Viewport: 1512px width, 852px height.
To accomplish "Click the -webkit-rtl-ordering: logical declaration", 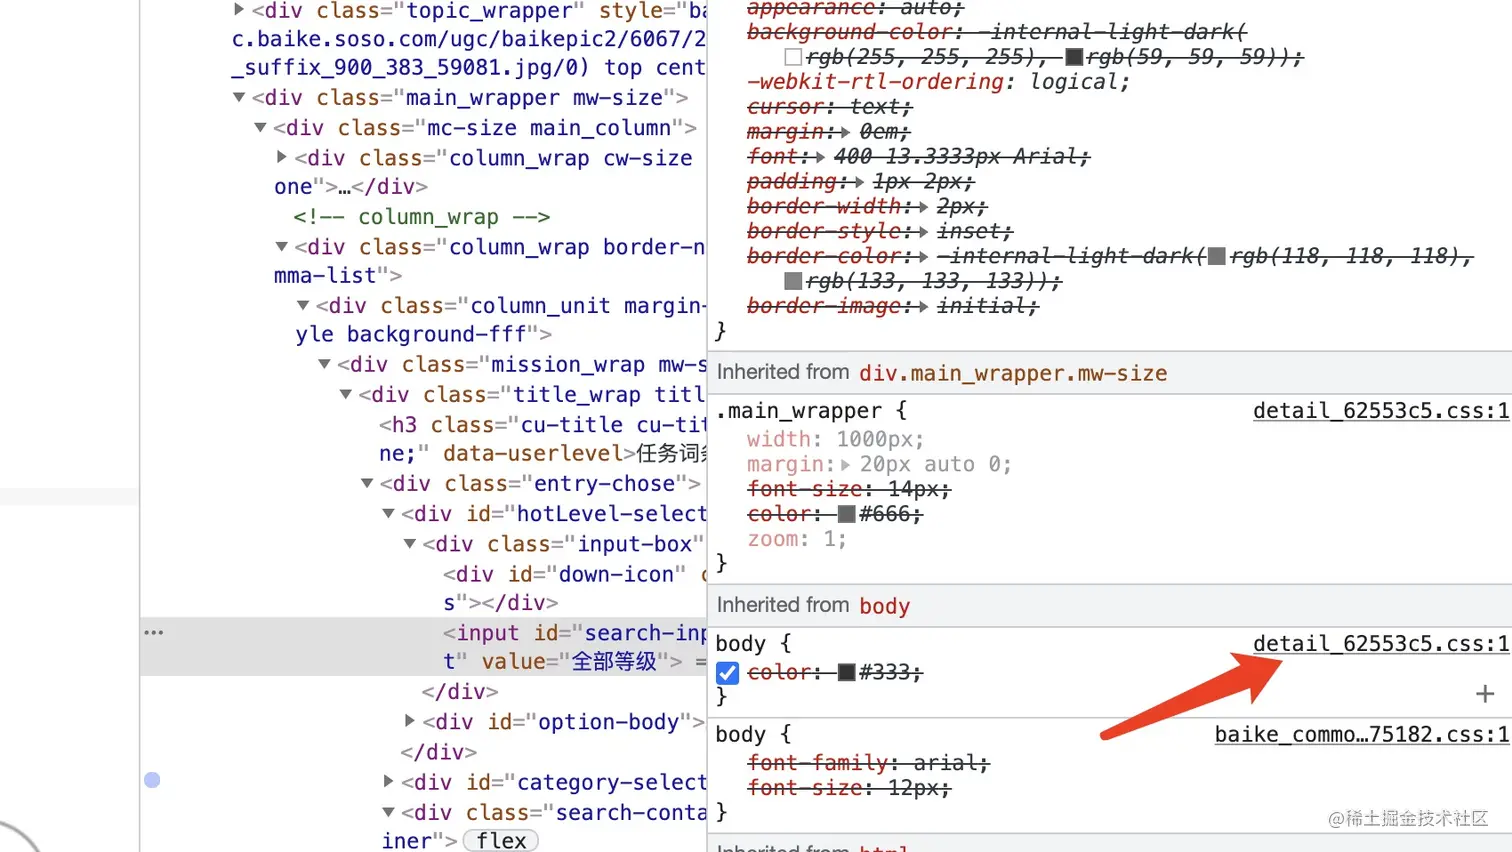I will [x=938, y=82].
